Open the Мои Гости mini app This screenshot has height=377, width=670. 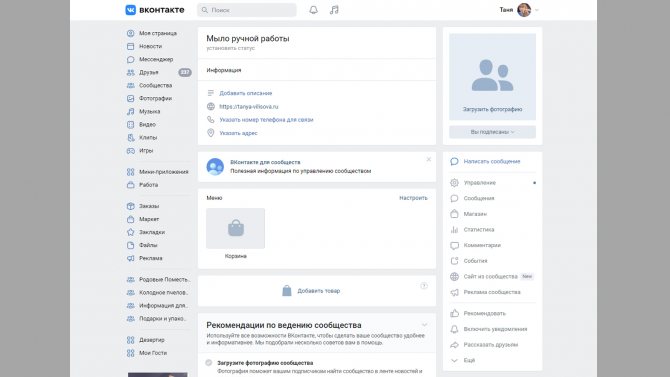[153, 353]
